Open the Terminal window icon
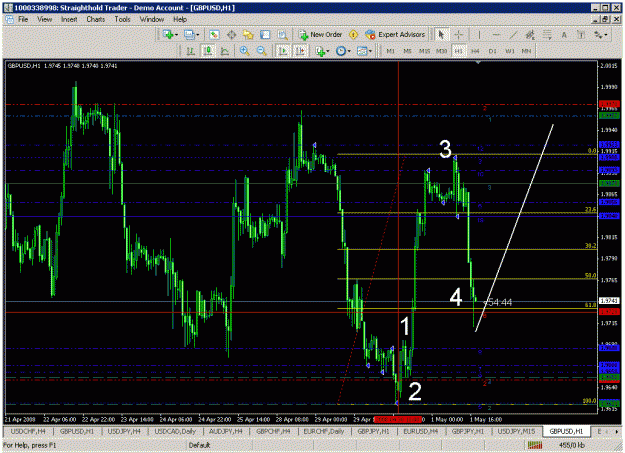The width and height of the screenshot is (625, 453). (265, 35)
